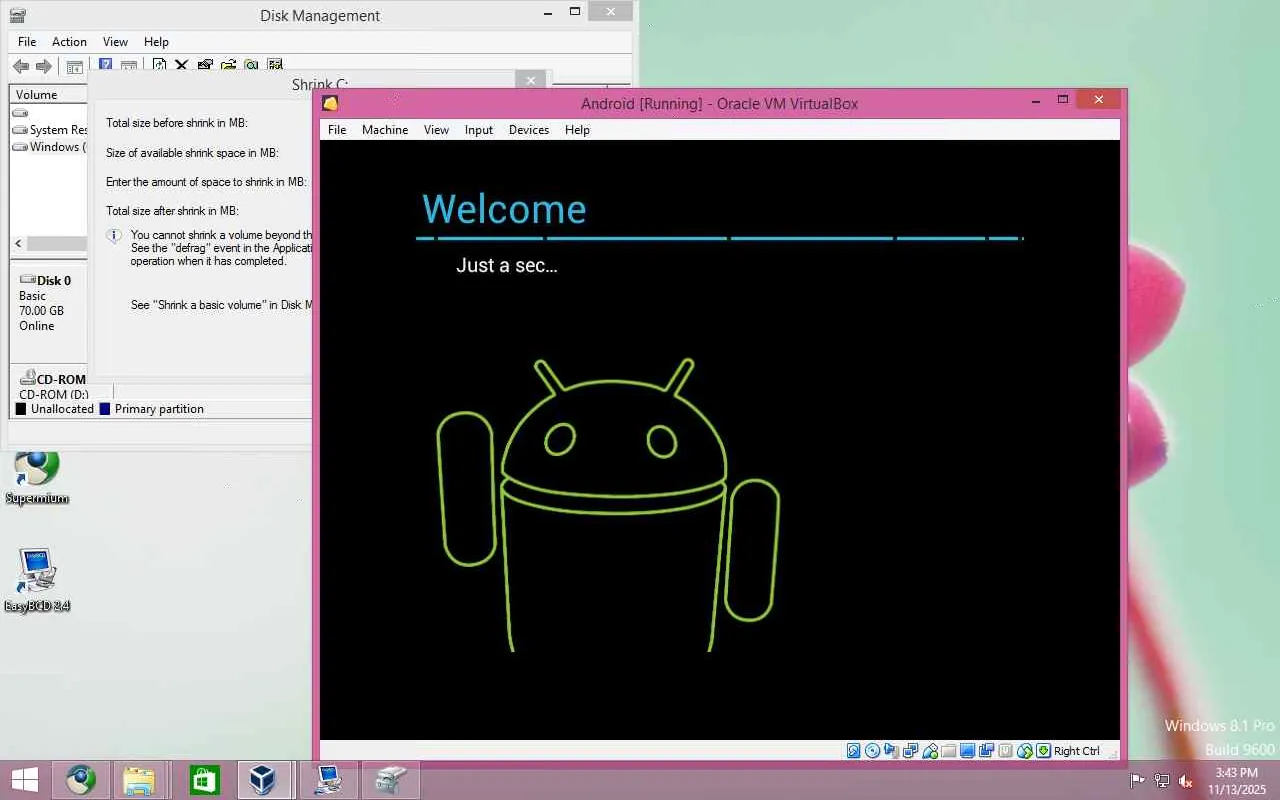The height and width of the screenshot is (800, 1280).
Task: Open the VirtualBox View menu
Action: tap(436, 130)
